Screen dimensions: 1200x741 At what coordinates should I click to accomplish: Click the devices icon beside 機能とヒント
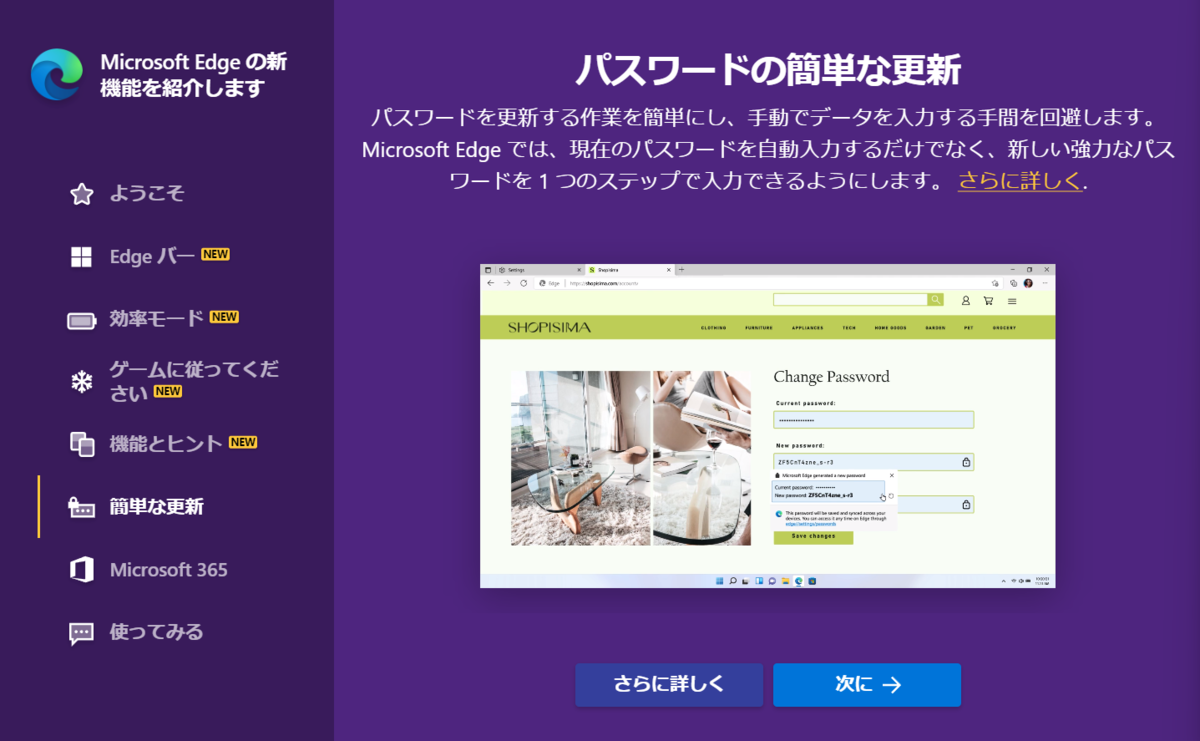coord(82,444)
